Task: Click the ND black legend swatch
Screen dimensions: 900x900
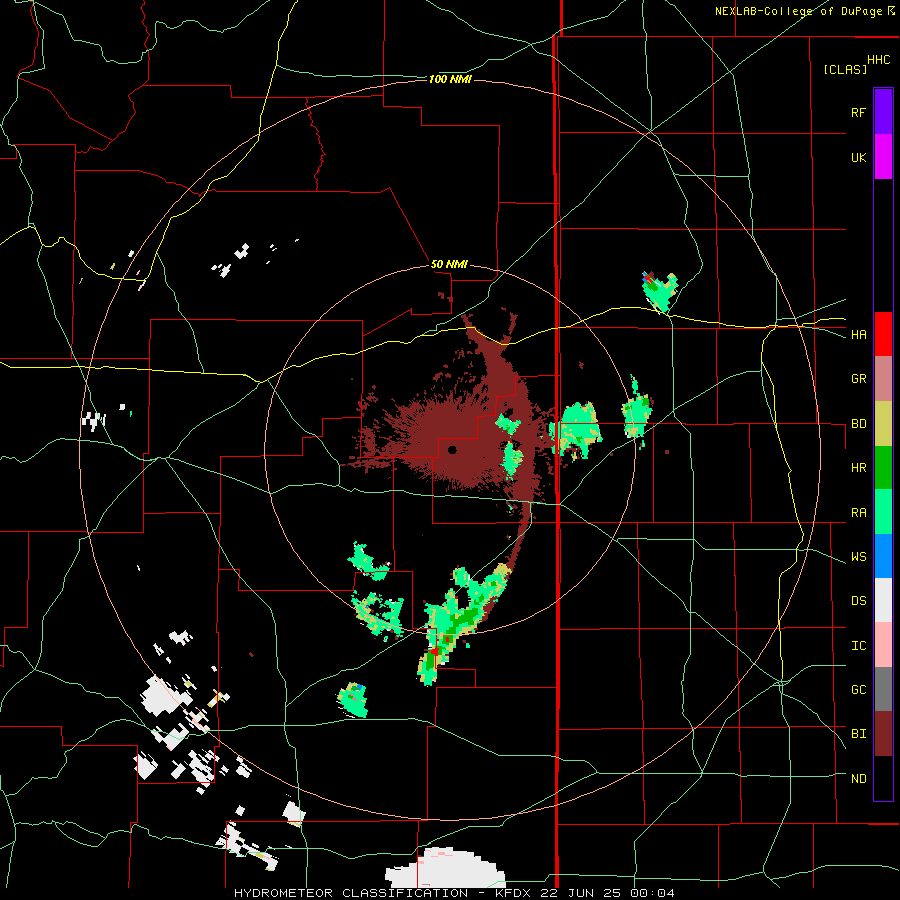Action: [883, 778]
